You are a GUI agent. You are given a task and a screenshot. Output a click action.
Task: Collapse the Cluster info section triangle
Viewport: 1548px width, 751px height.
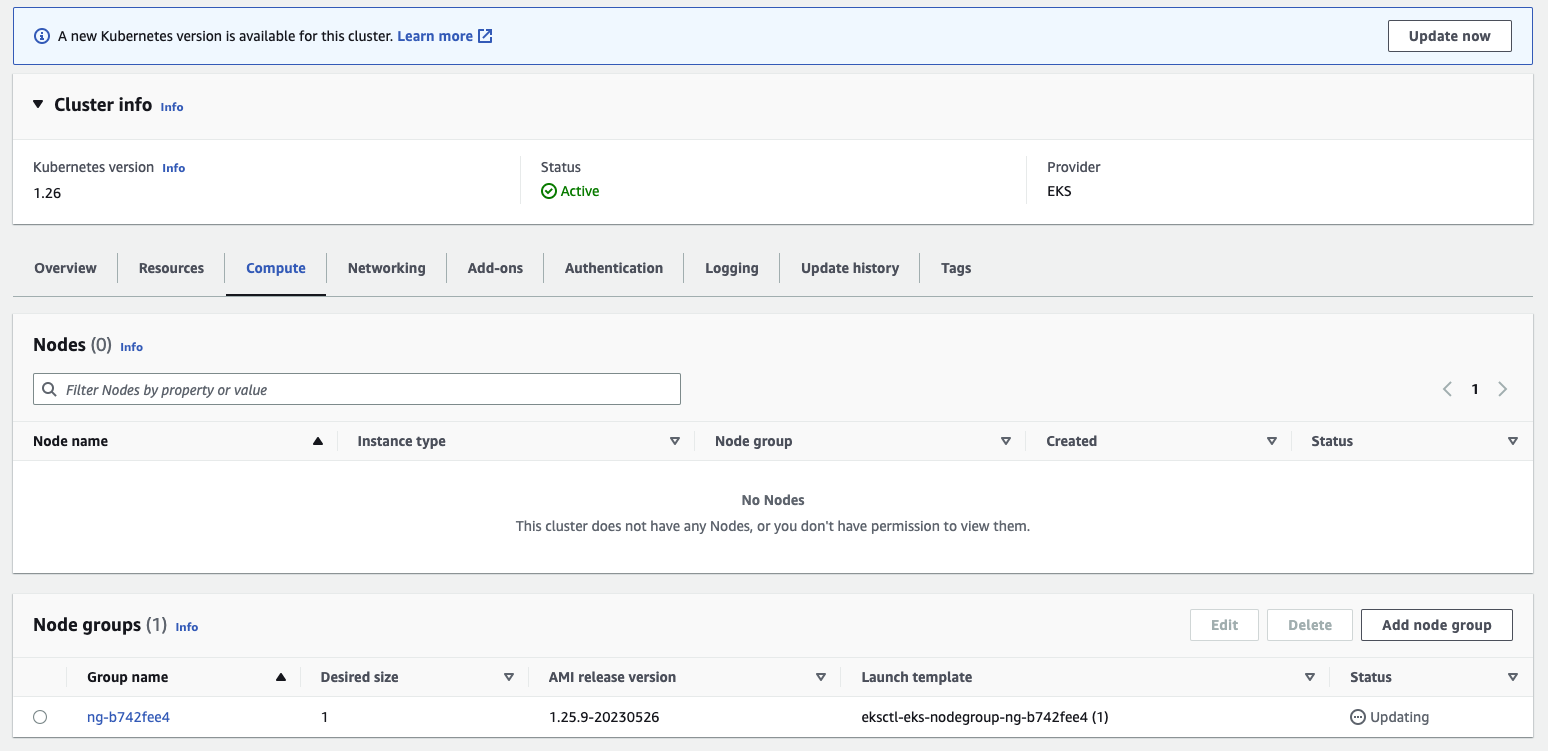click(37, 105)
